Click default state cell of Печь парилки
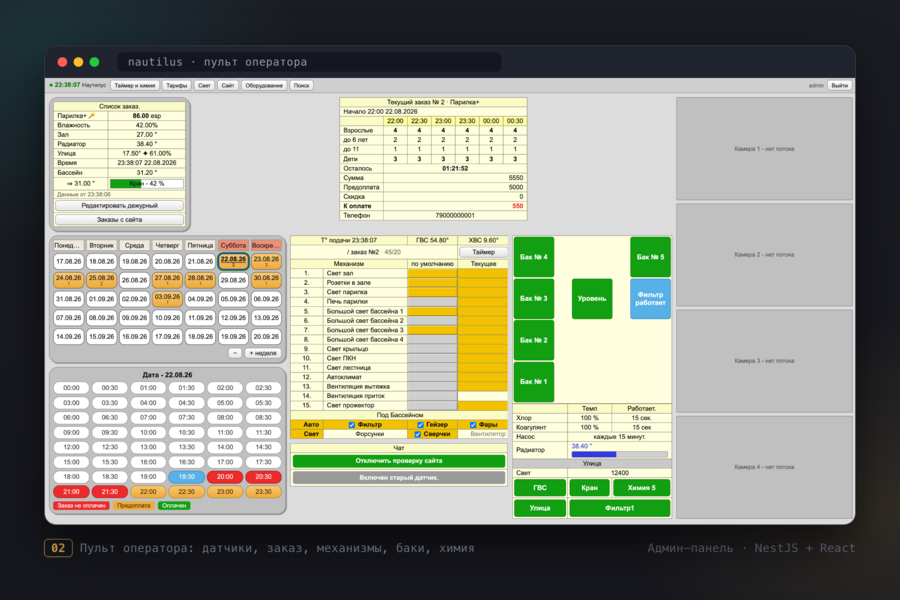This screenshot has width=900, height=600. click(x=432, y=301)
